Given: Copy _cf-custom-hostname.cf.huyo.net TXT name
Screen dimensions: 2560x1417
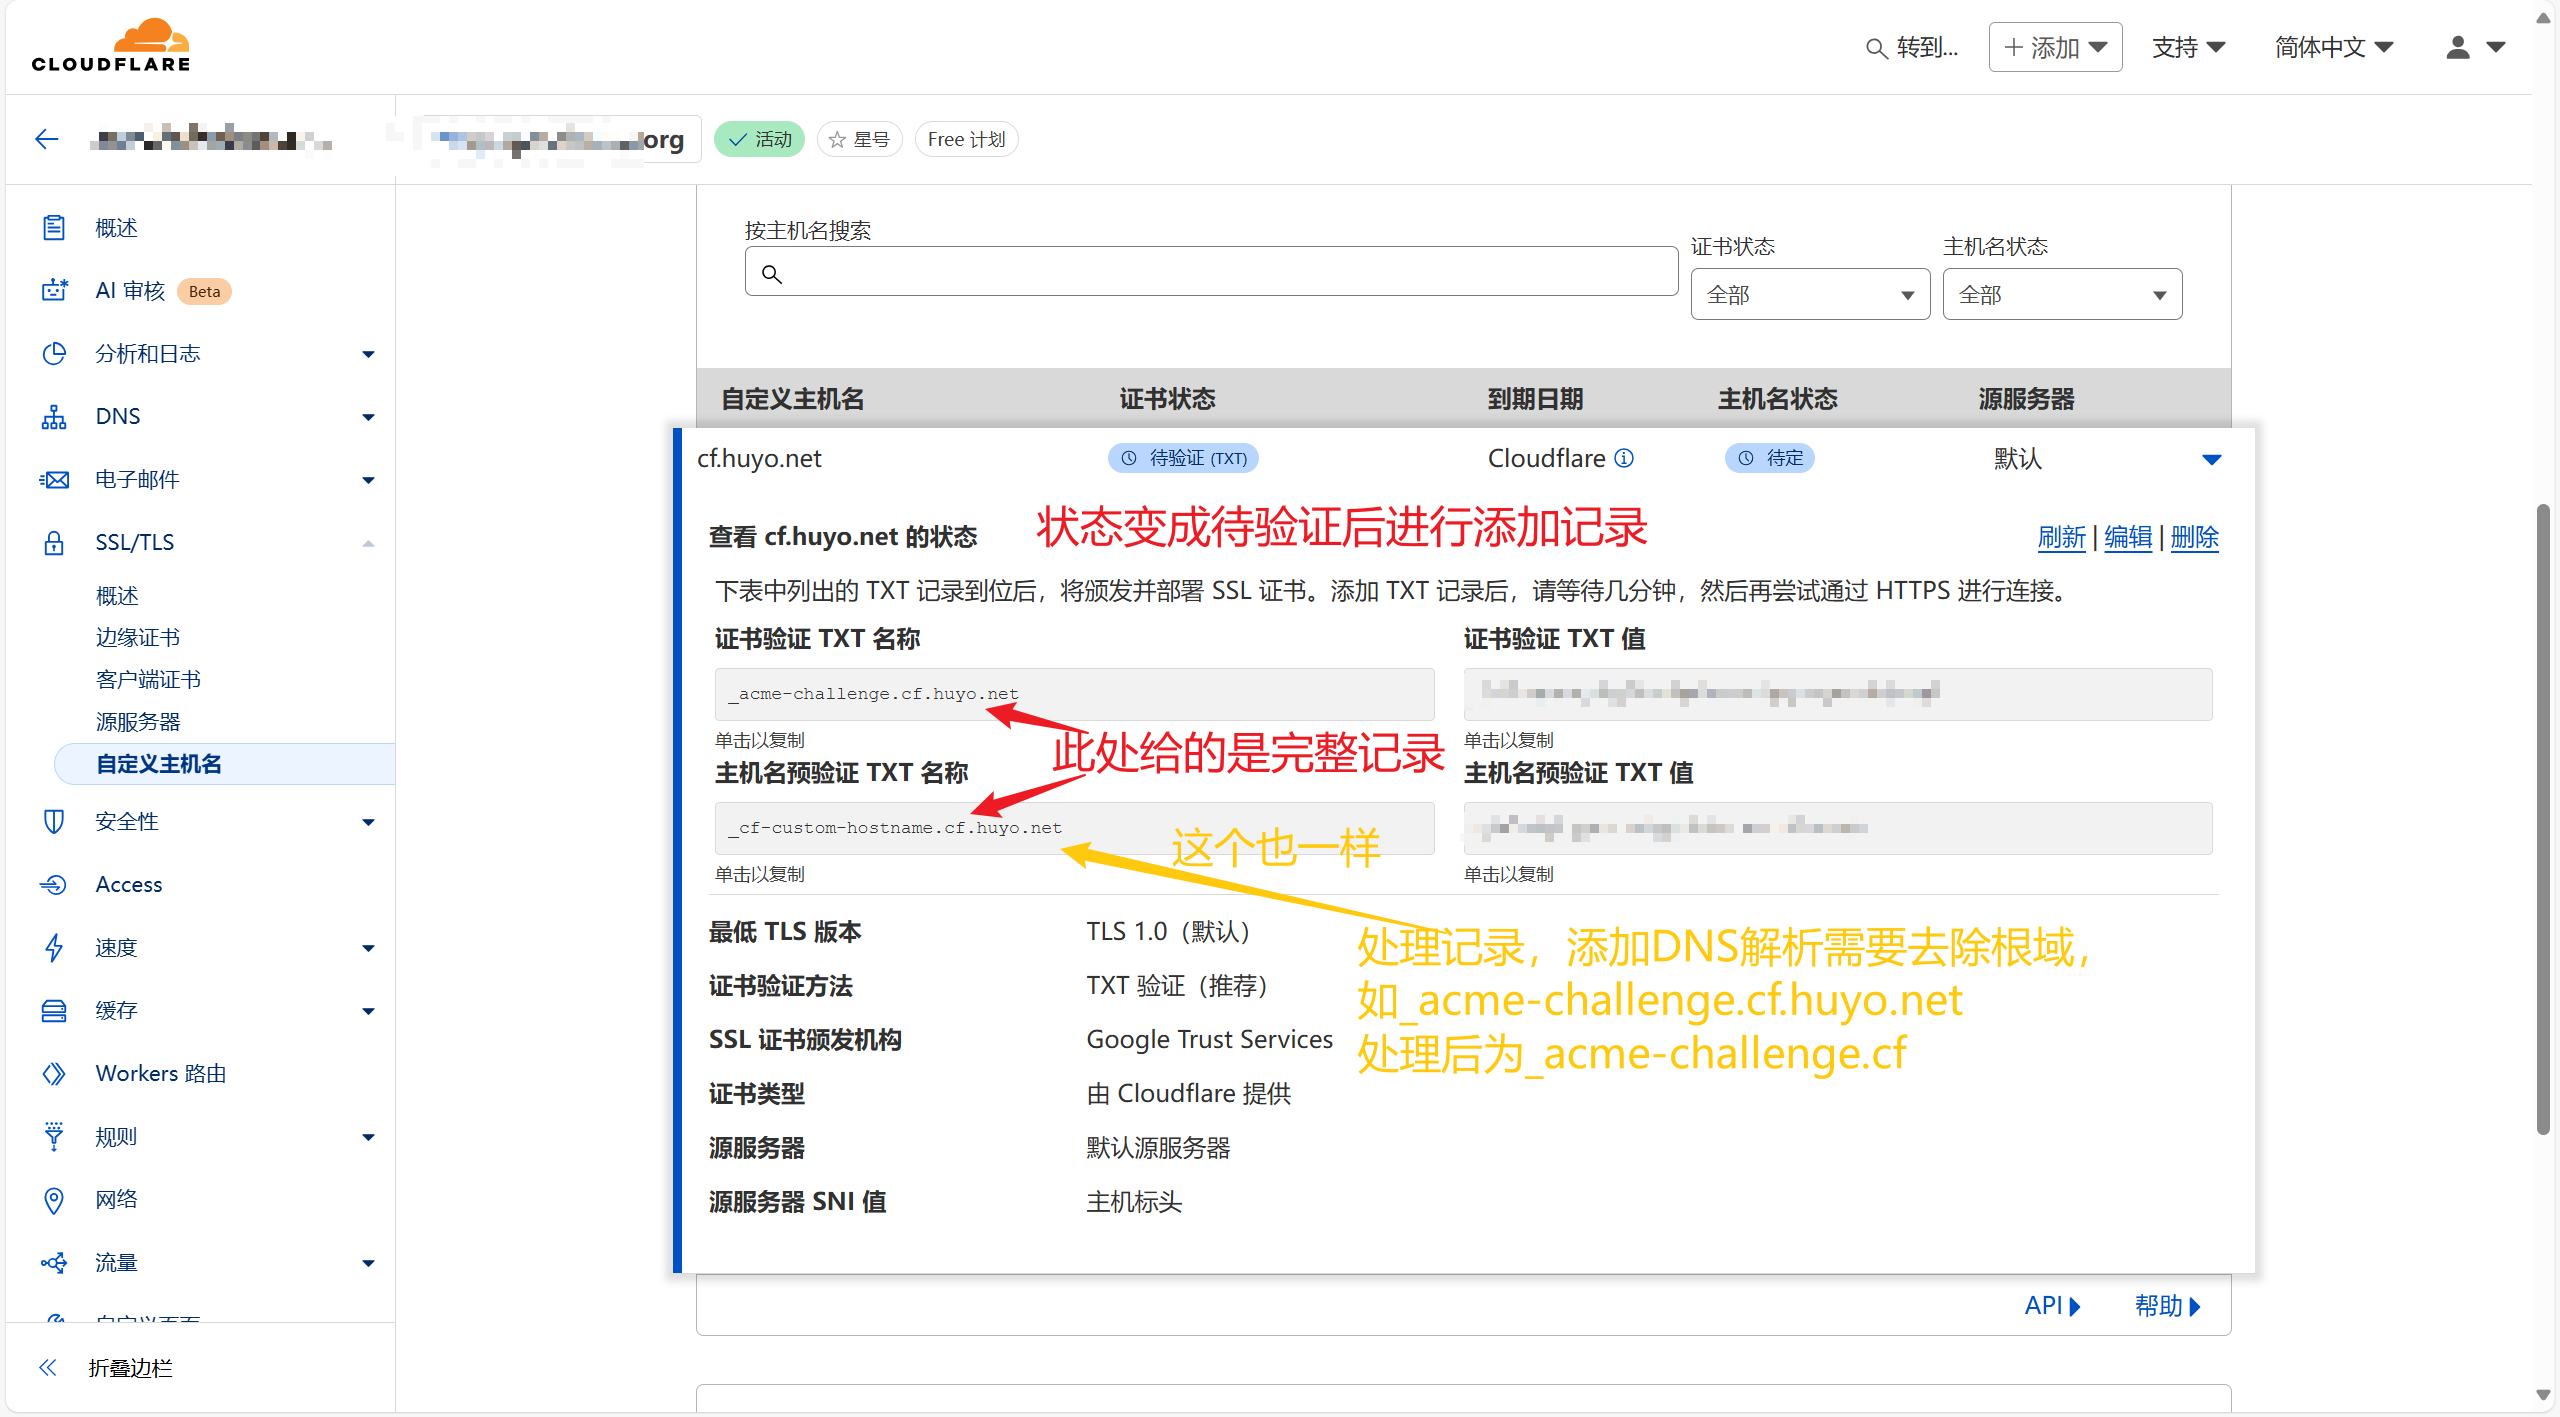Looking at the screenshot, I should (x=1074, y=828).
